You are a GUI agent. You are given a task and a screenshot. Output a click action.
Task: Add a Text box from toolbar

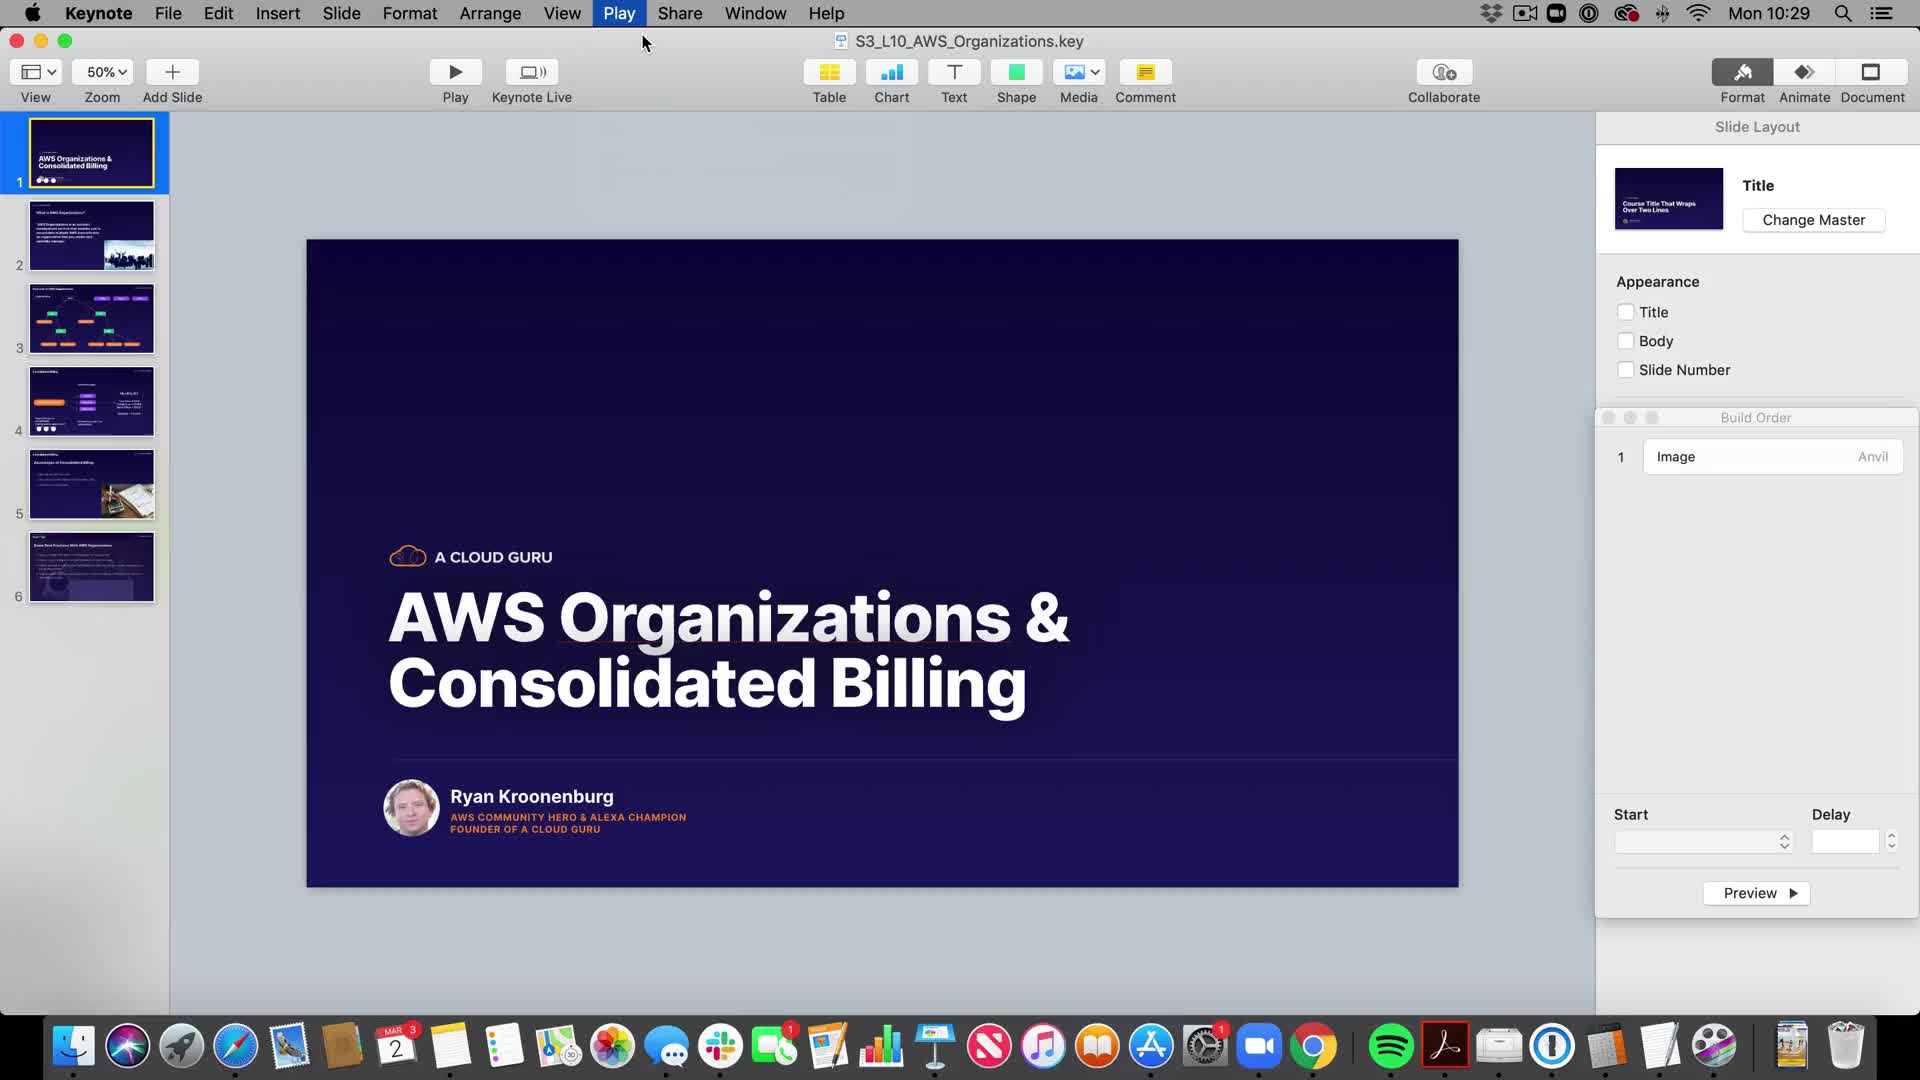[954, 72]
